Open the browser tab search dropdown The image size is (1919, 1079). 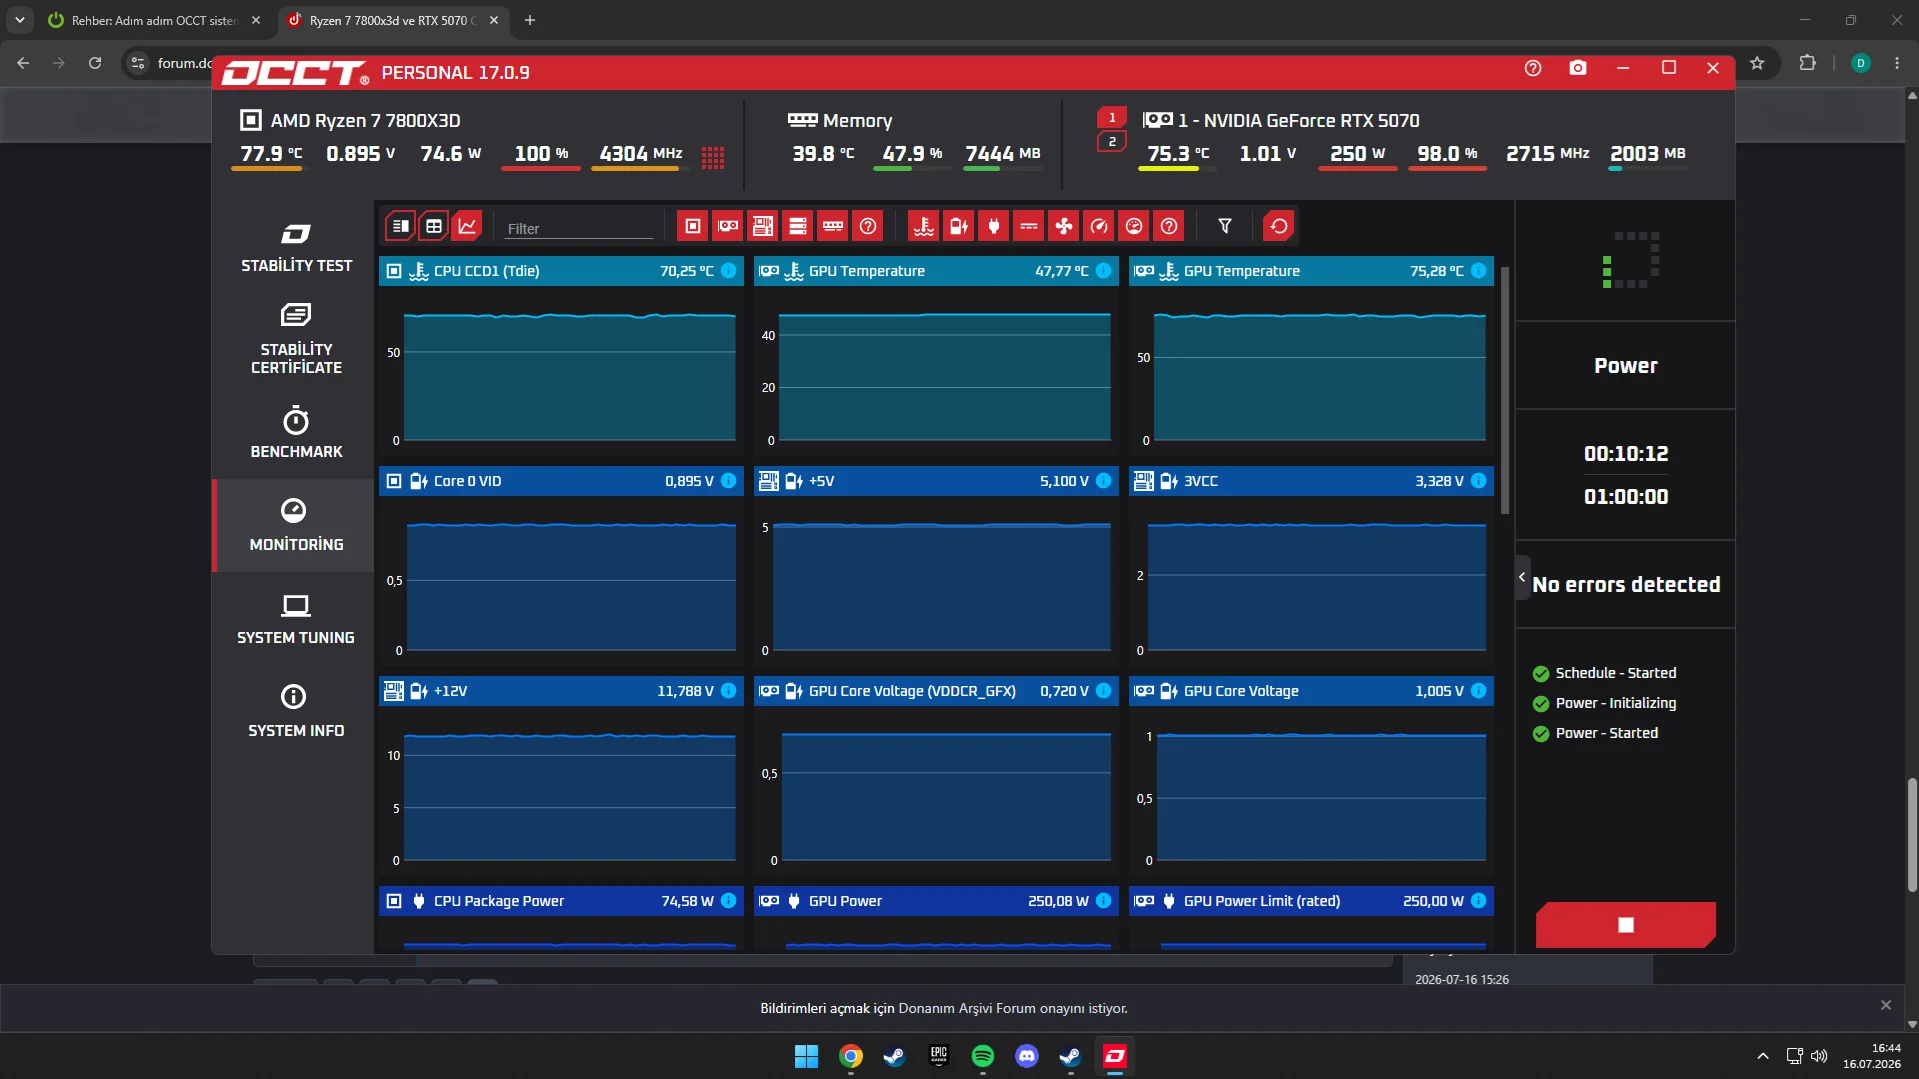coord(20,20)
